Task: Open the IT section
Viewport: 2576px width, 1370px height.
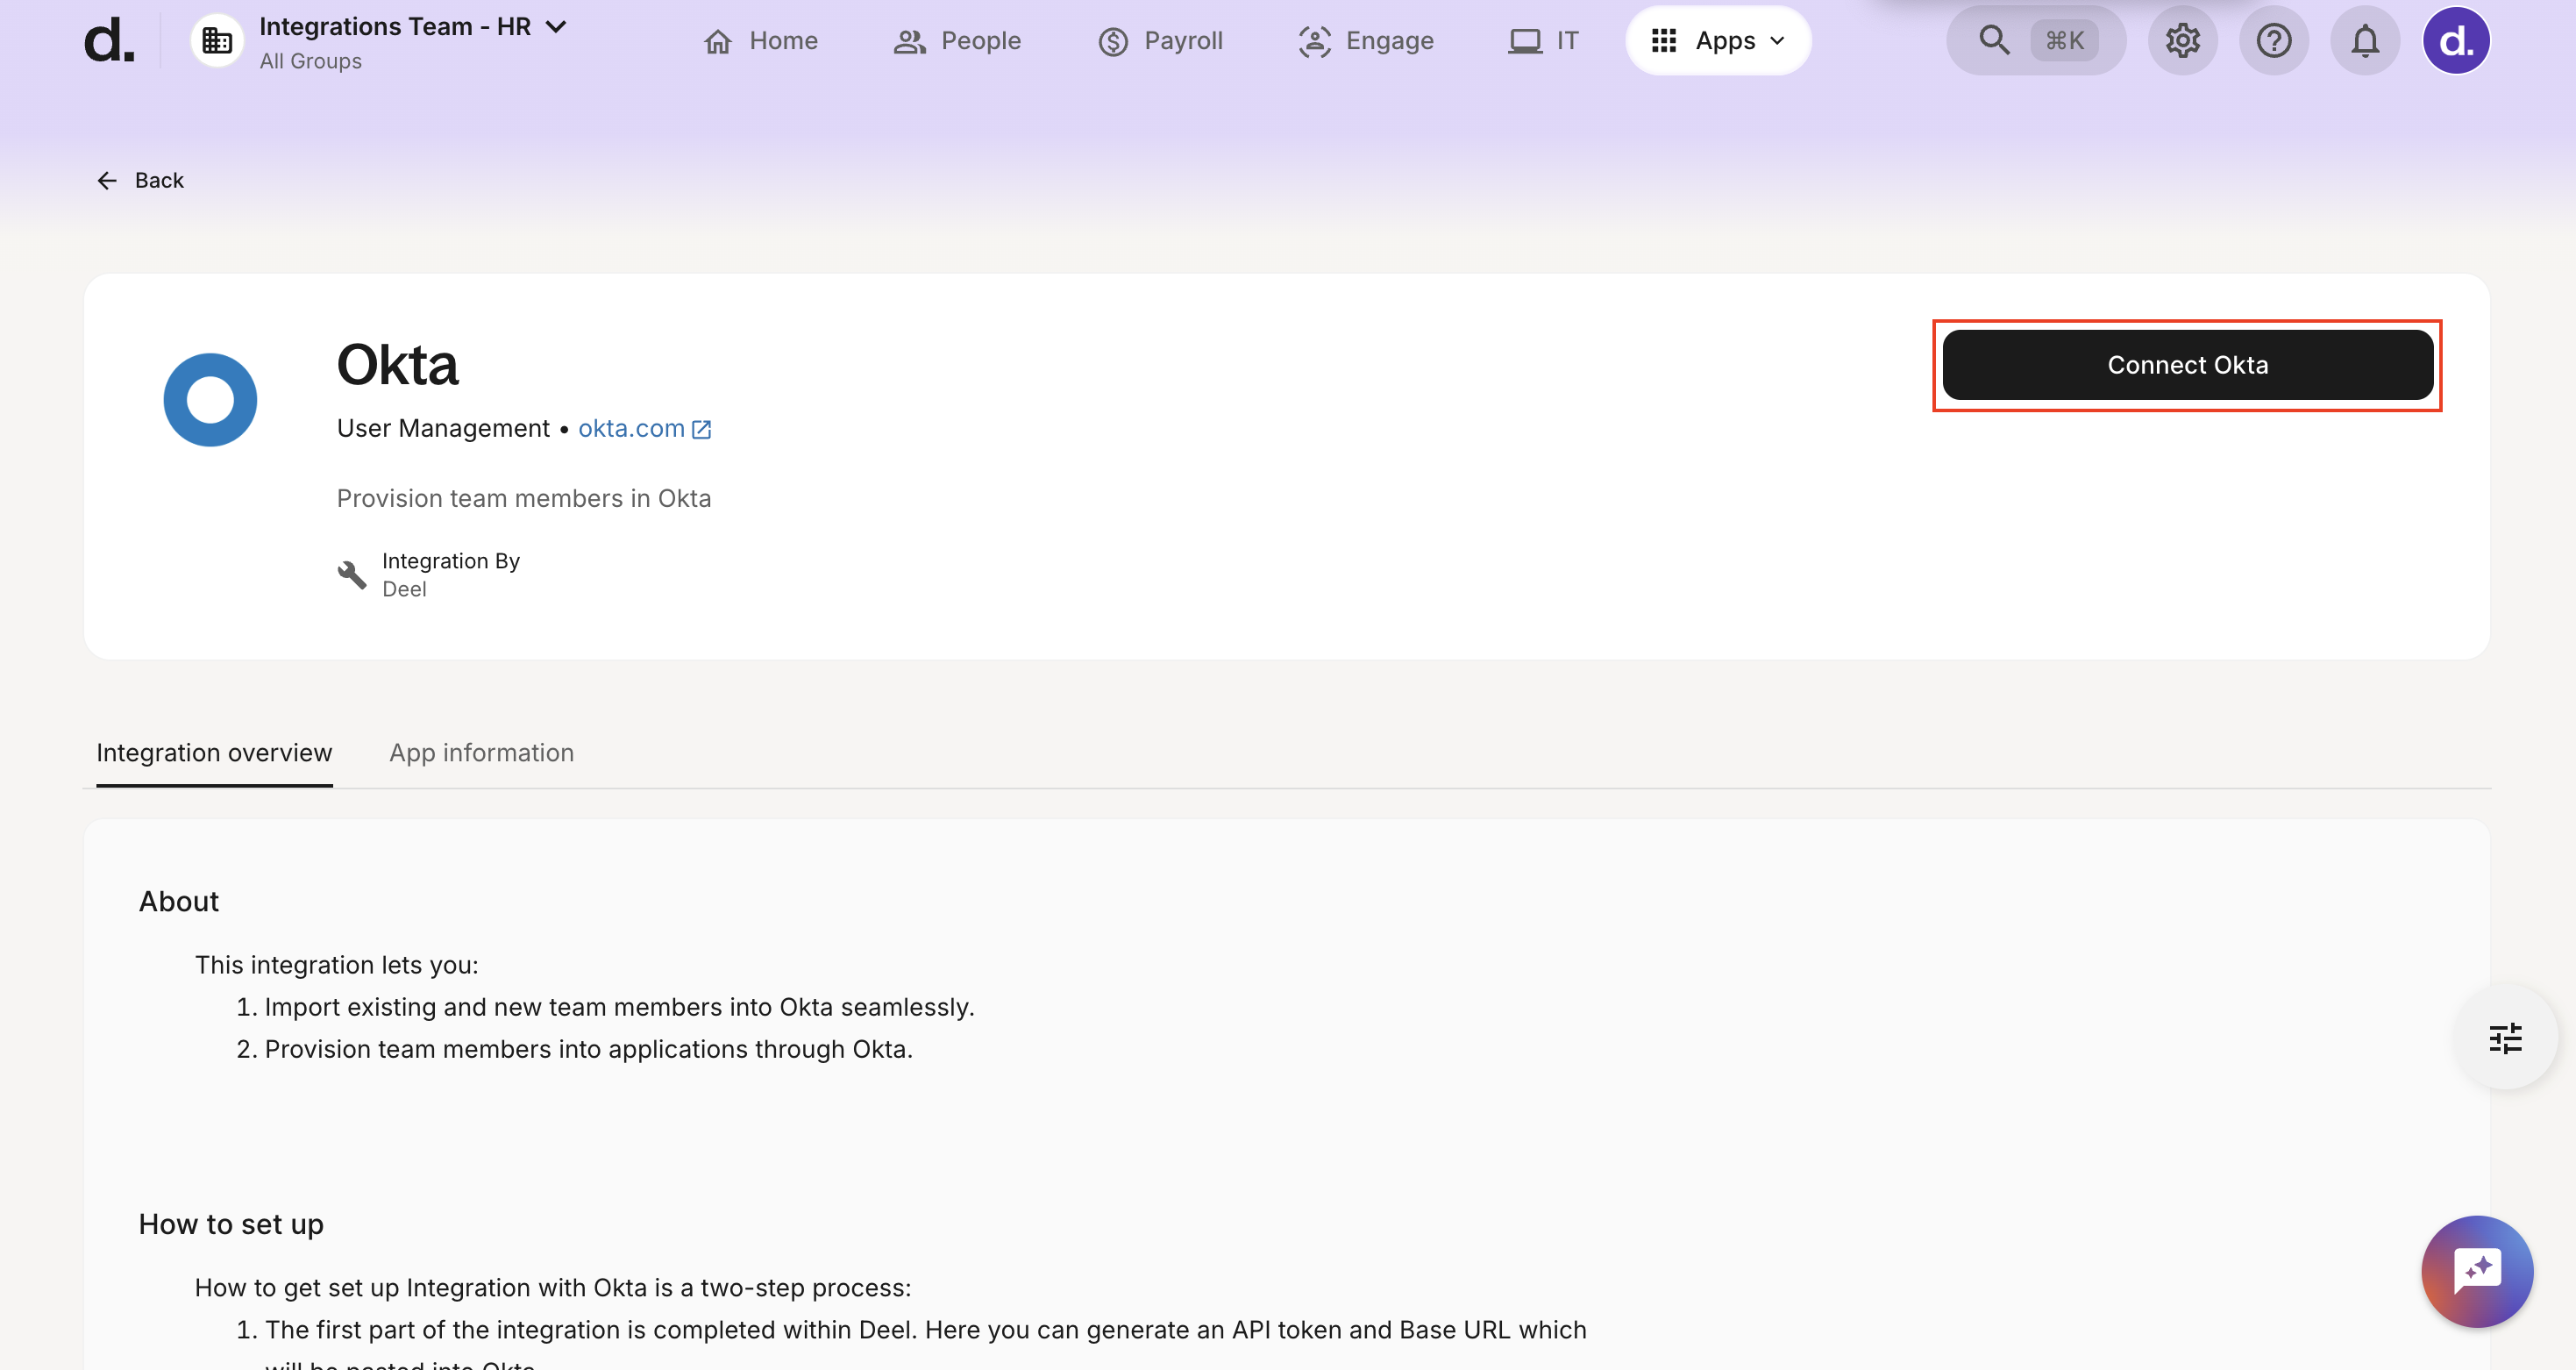Action: point(1543,41)
